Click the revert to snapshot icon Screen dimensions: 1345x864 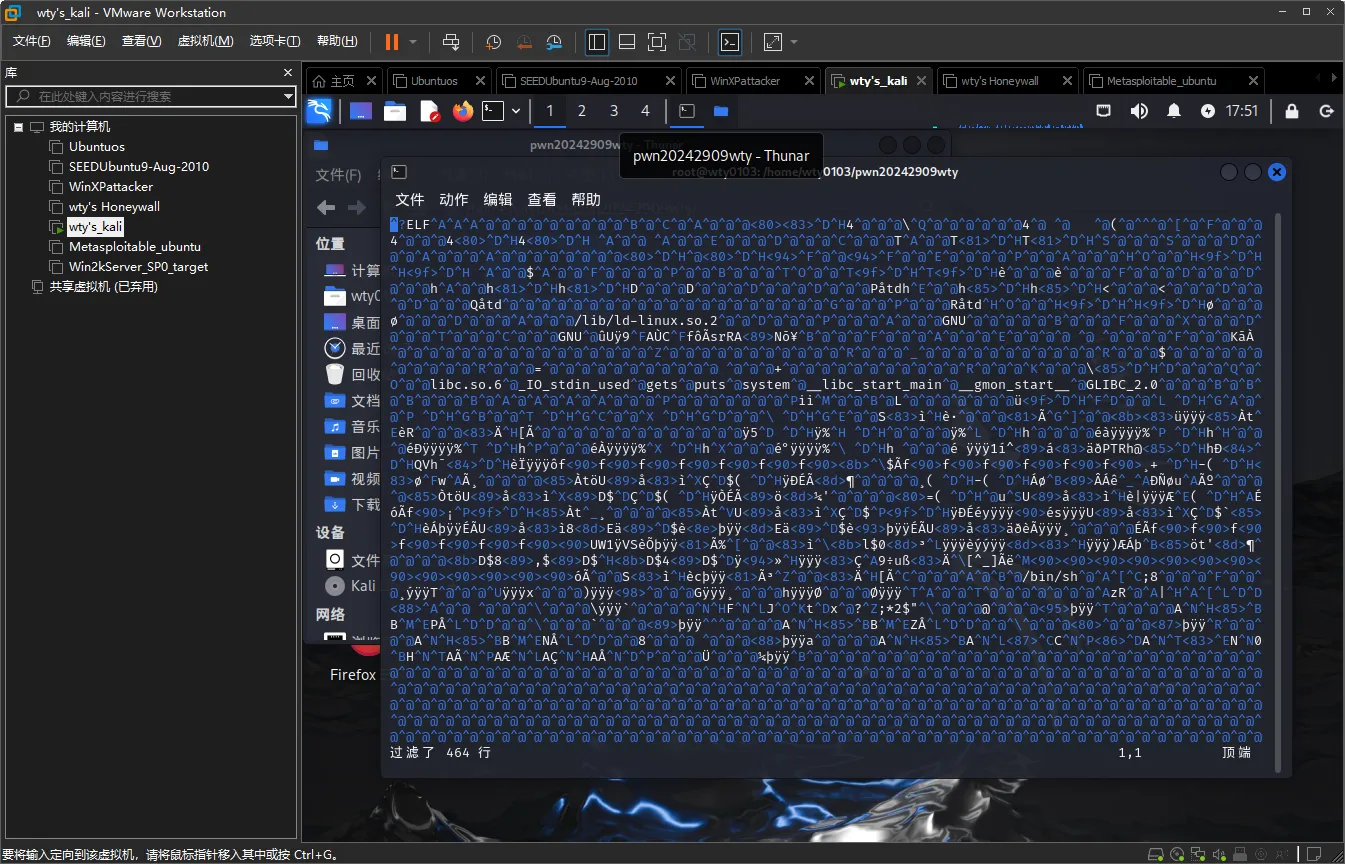tap(524, 42)
